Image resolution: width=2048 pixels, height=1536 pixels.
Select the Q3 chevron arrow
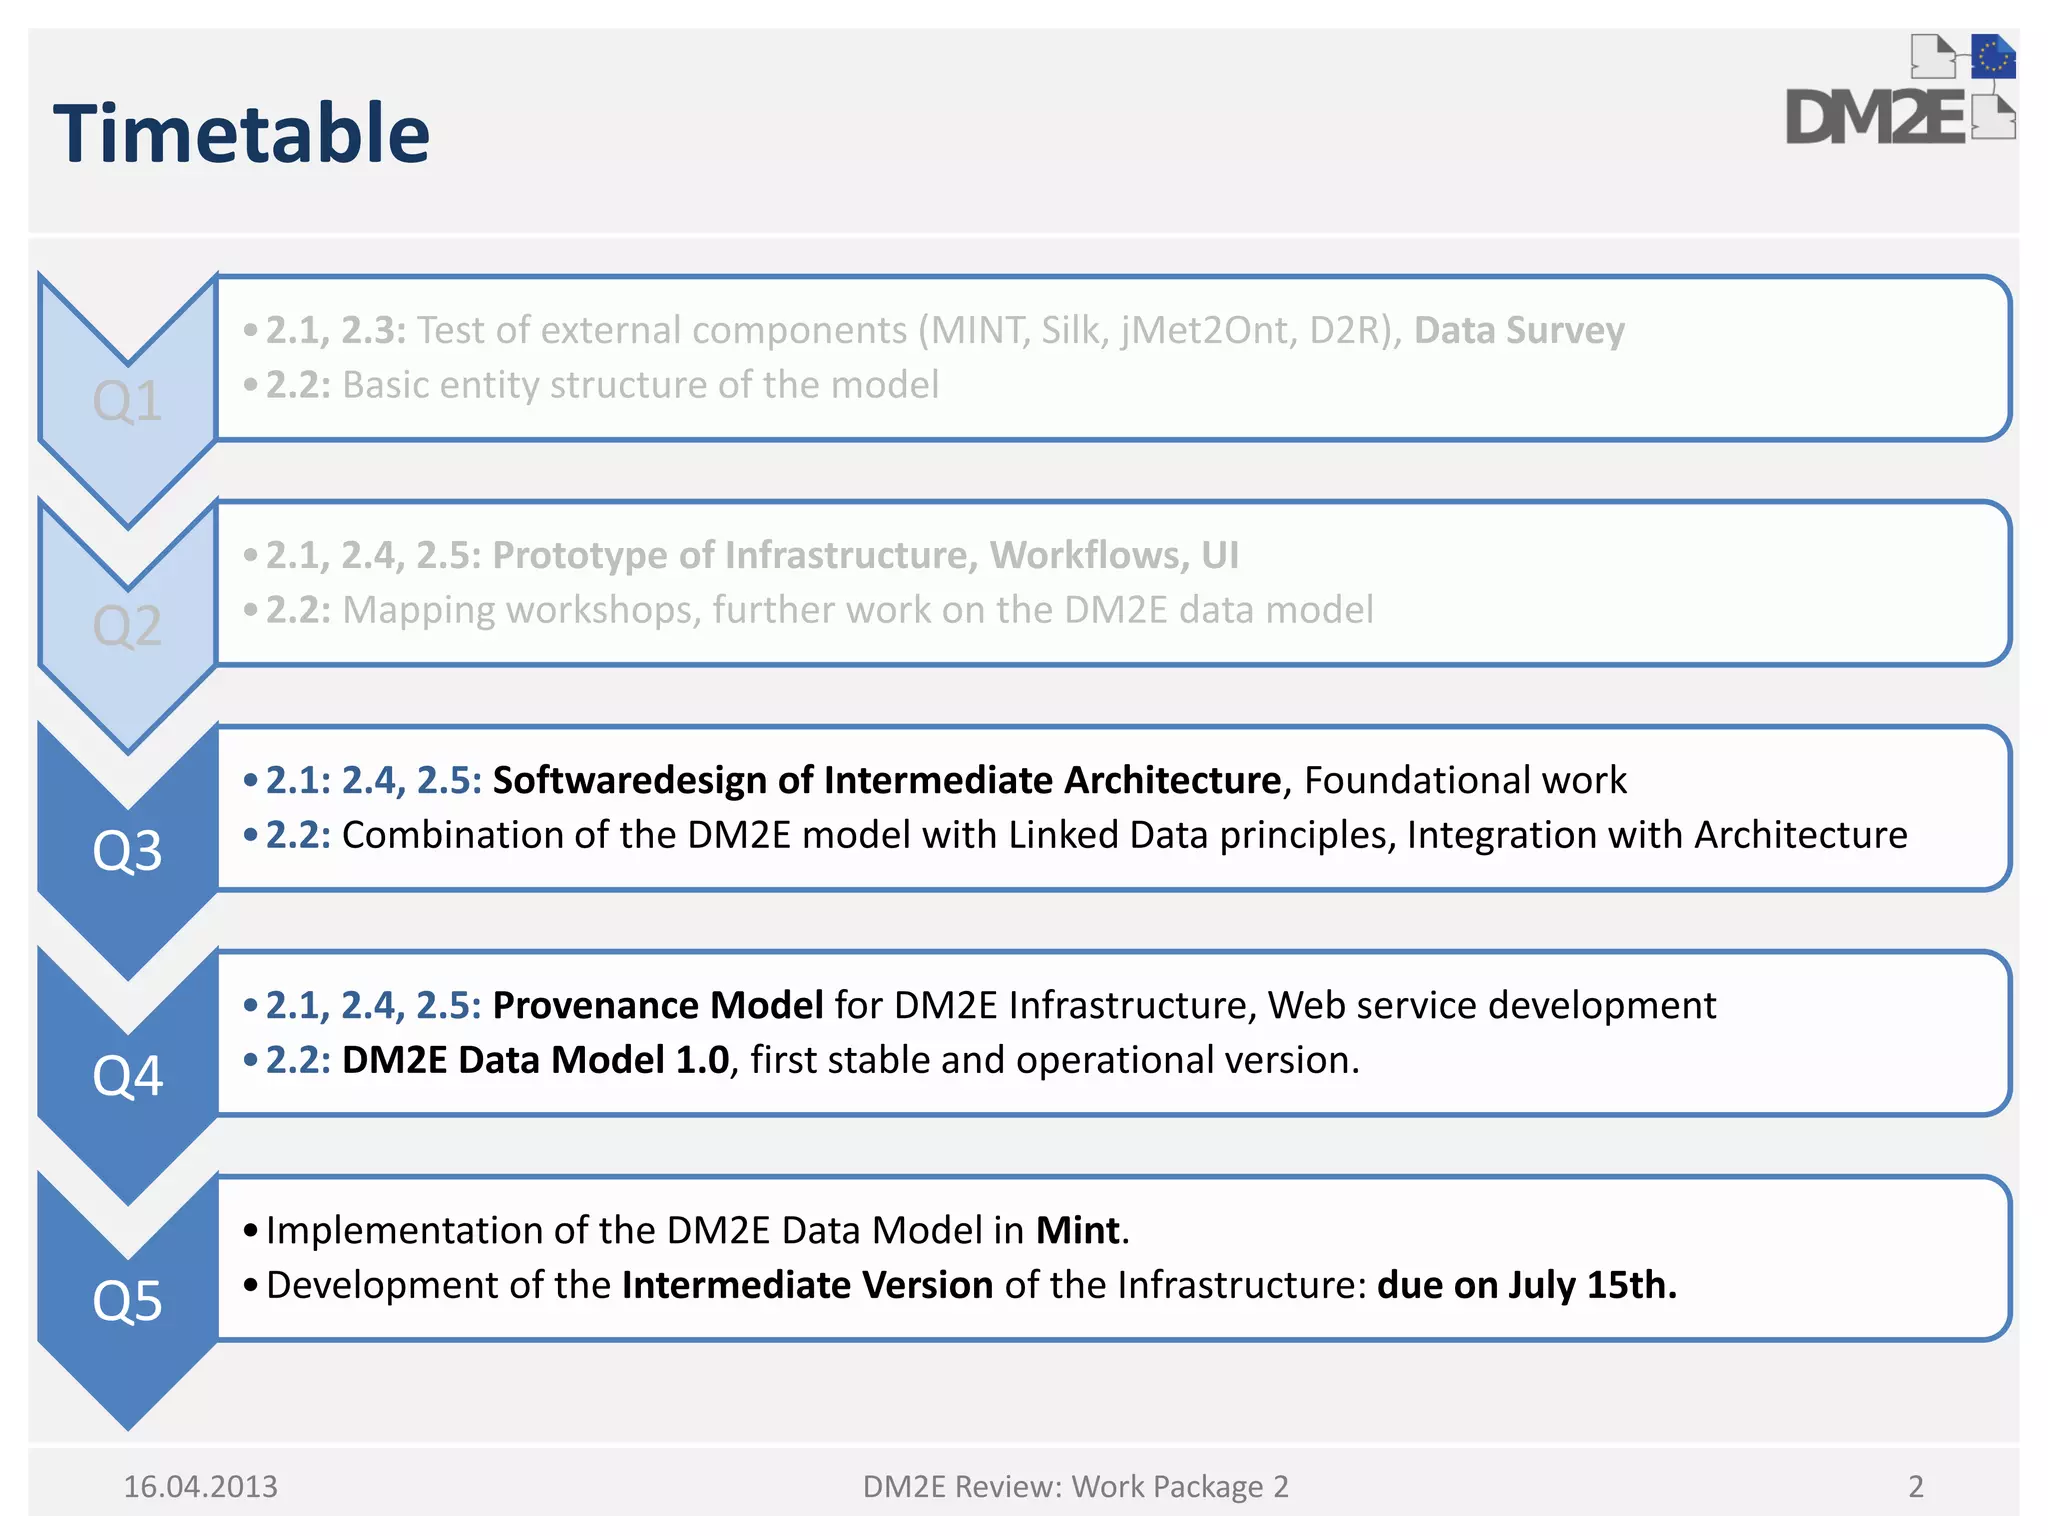point(127,852)
